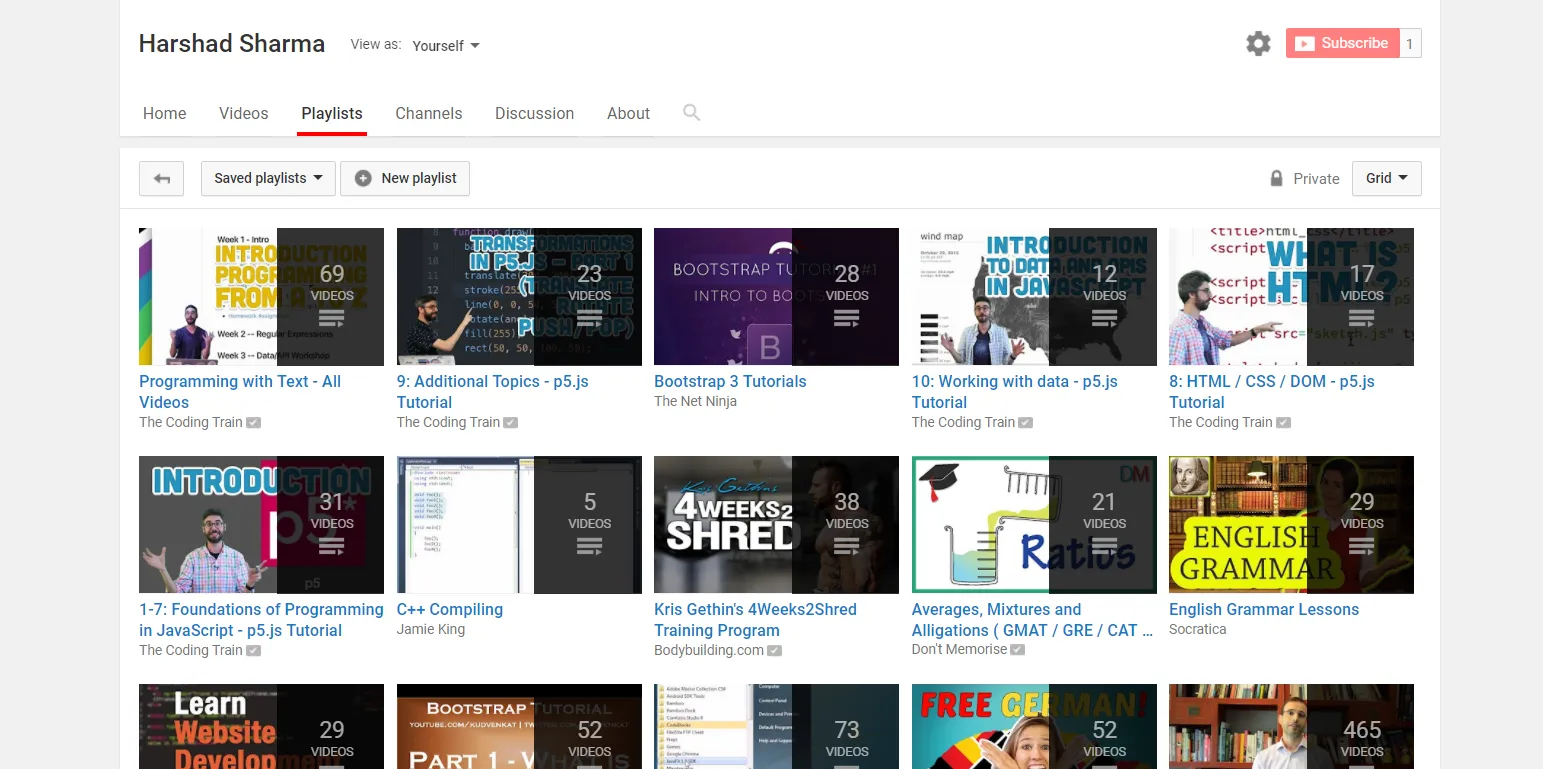Viewport: 1543px width, 769px height.
Task: Click verified badge beside Don't Memorise
Action: pos(1018,649)
